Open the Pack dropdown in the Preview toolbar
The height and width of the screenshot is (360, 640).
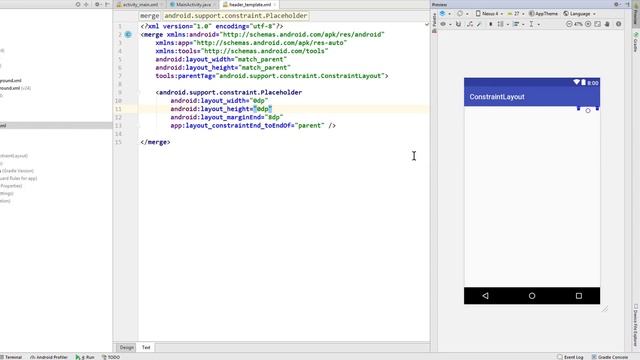tap(502, 24)
